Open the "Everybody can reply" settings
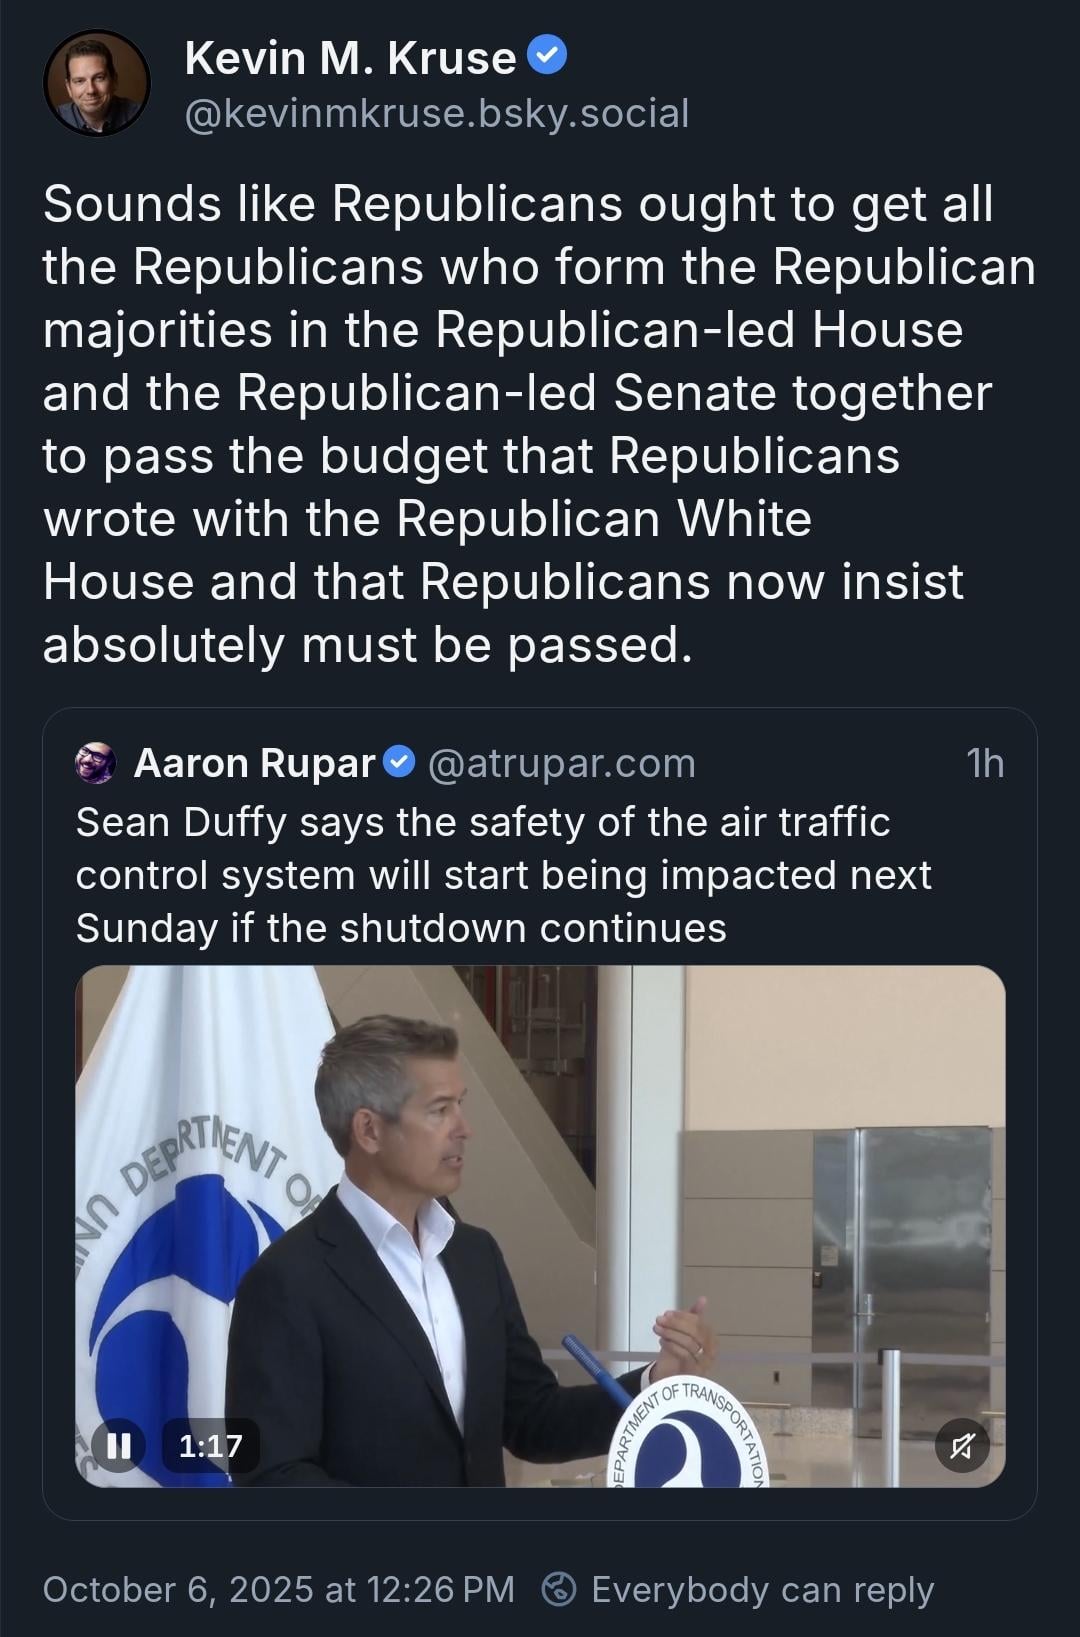1080x1637 pixels. click(x=762, y=1589)
